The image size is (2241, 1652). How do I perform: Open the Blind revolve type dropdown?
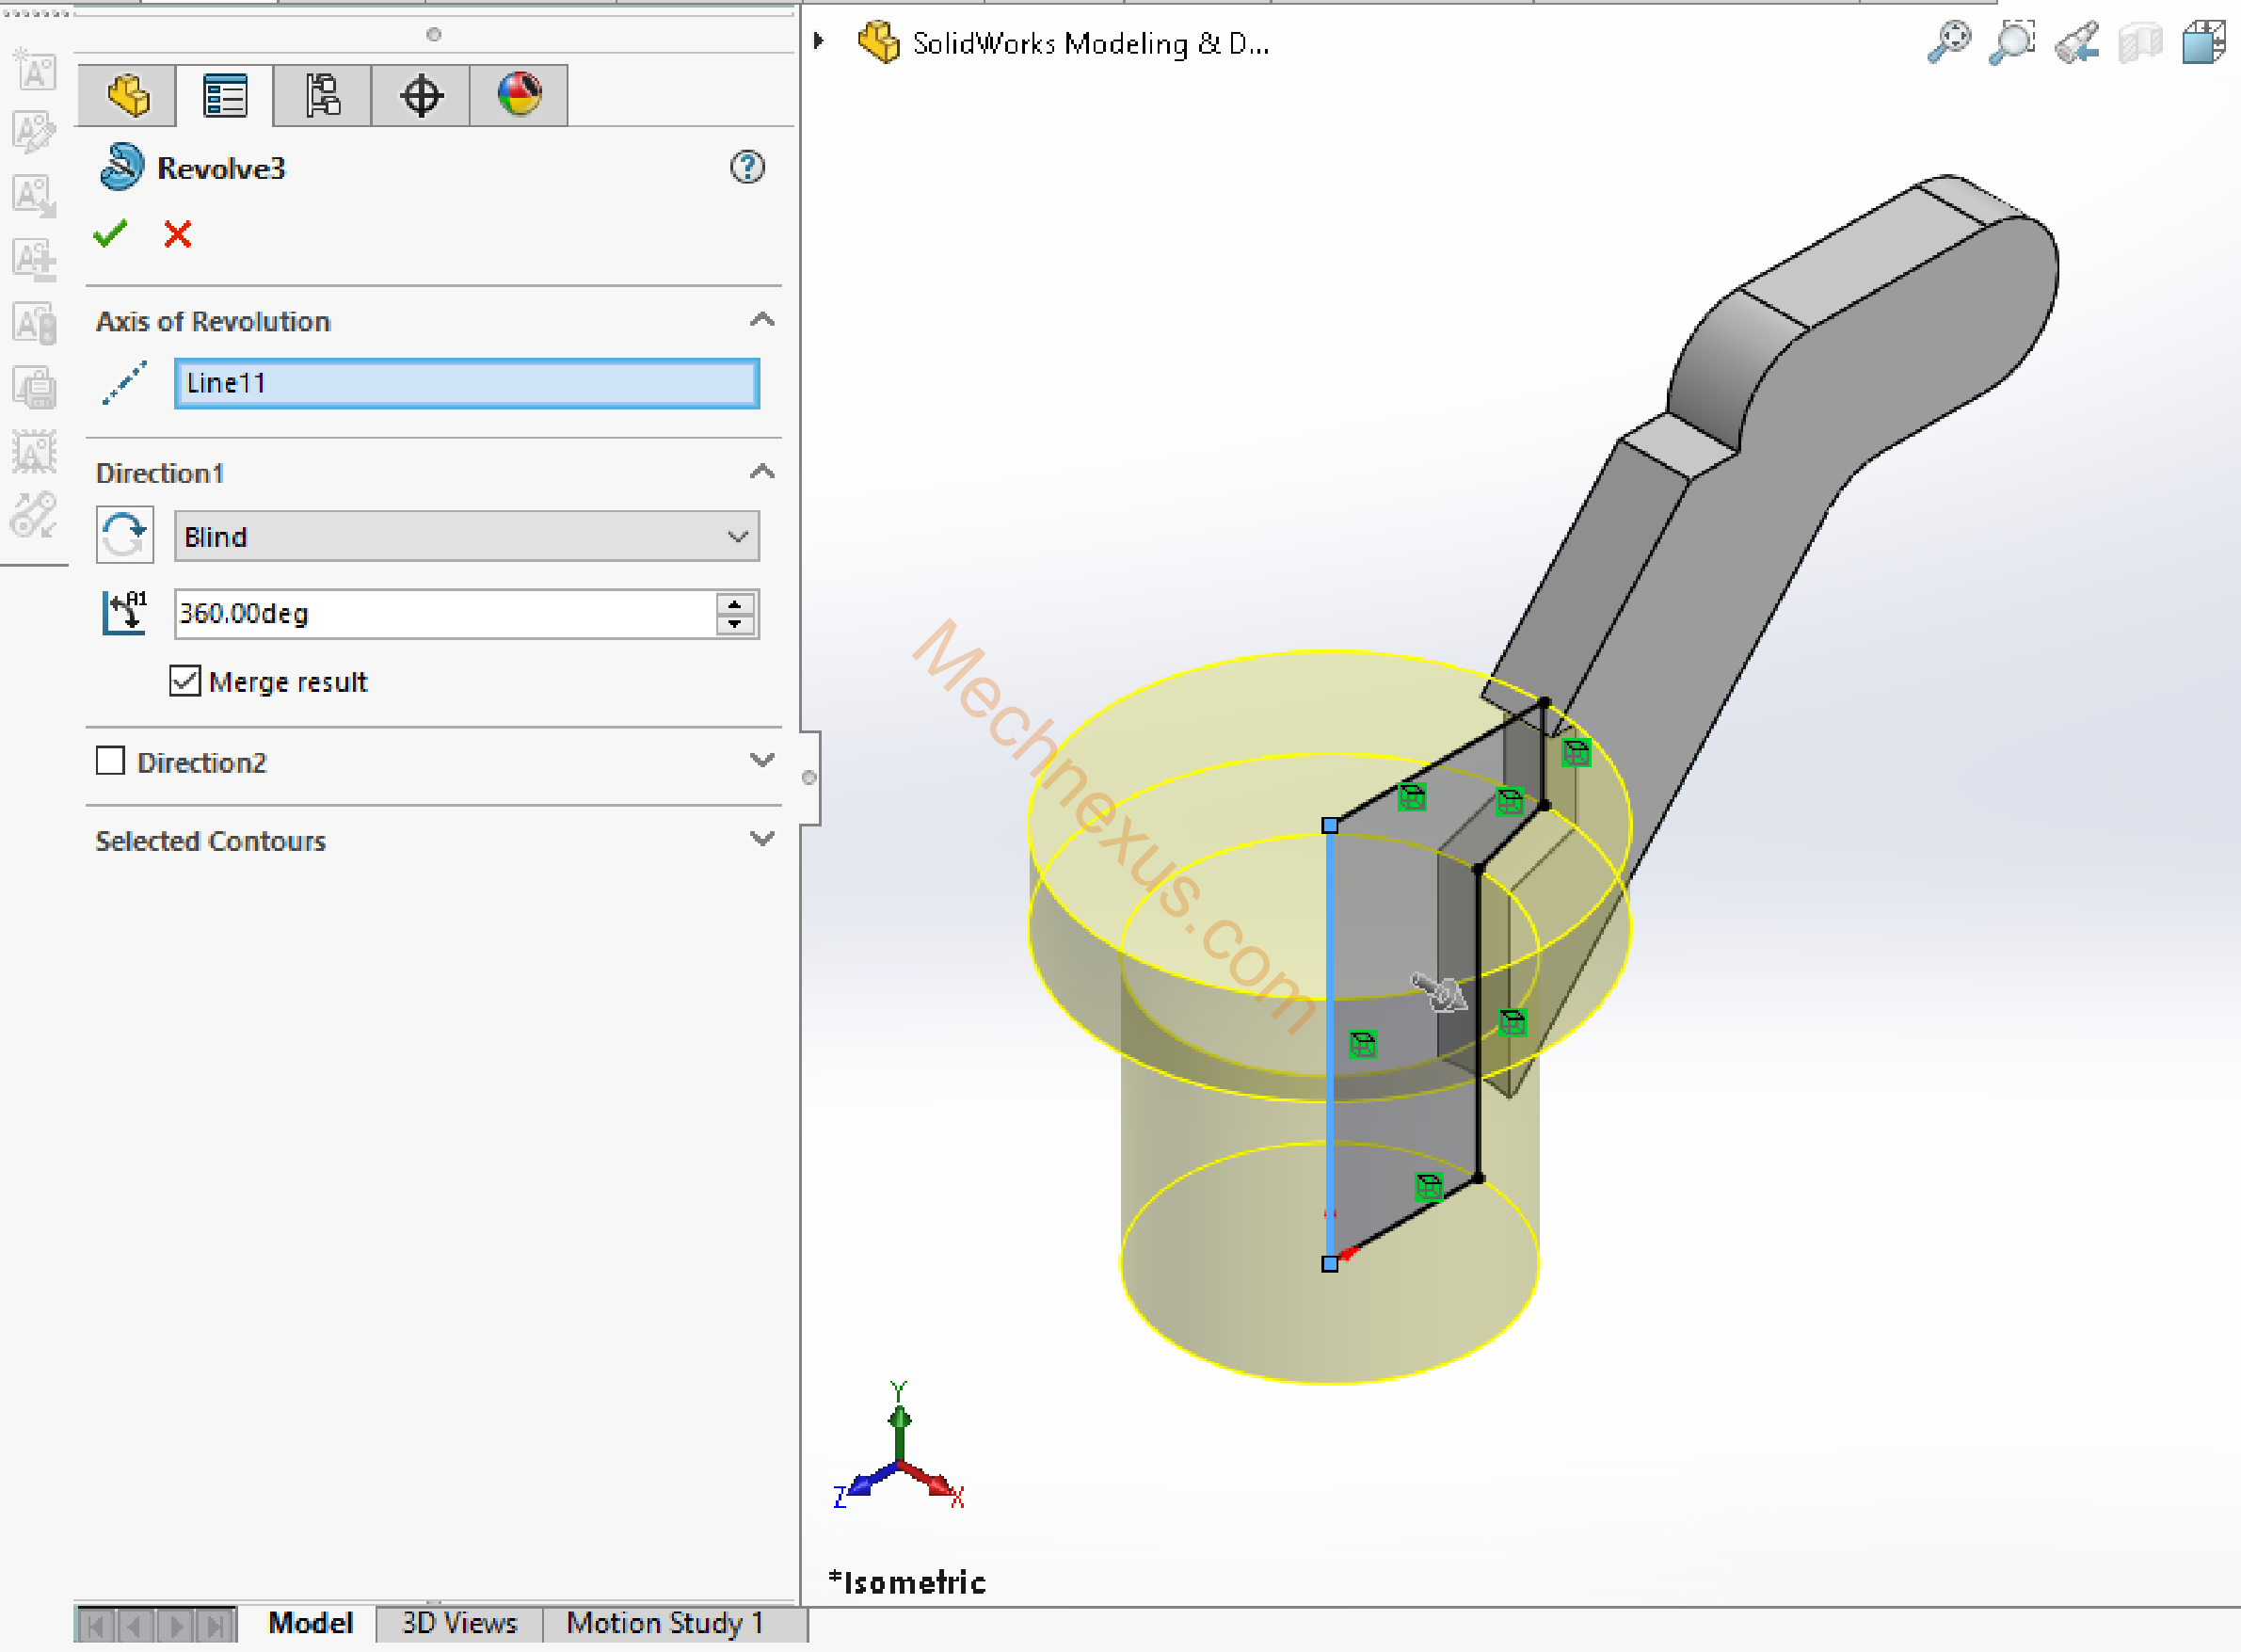click(x=466, y=537)
